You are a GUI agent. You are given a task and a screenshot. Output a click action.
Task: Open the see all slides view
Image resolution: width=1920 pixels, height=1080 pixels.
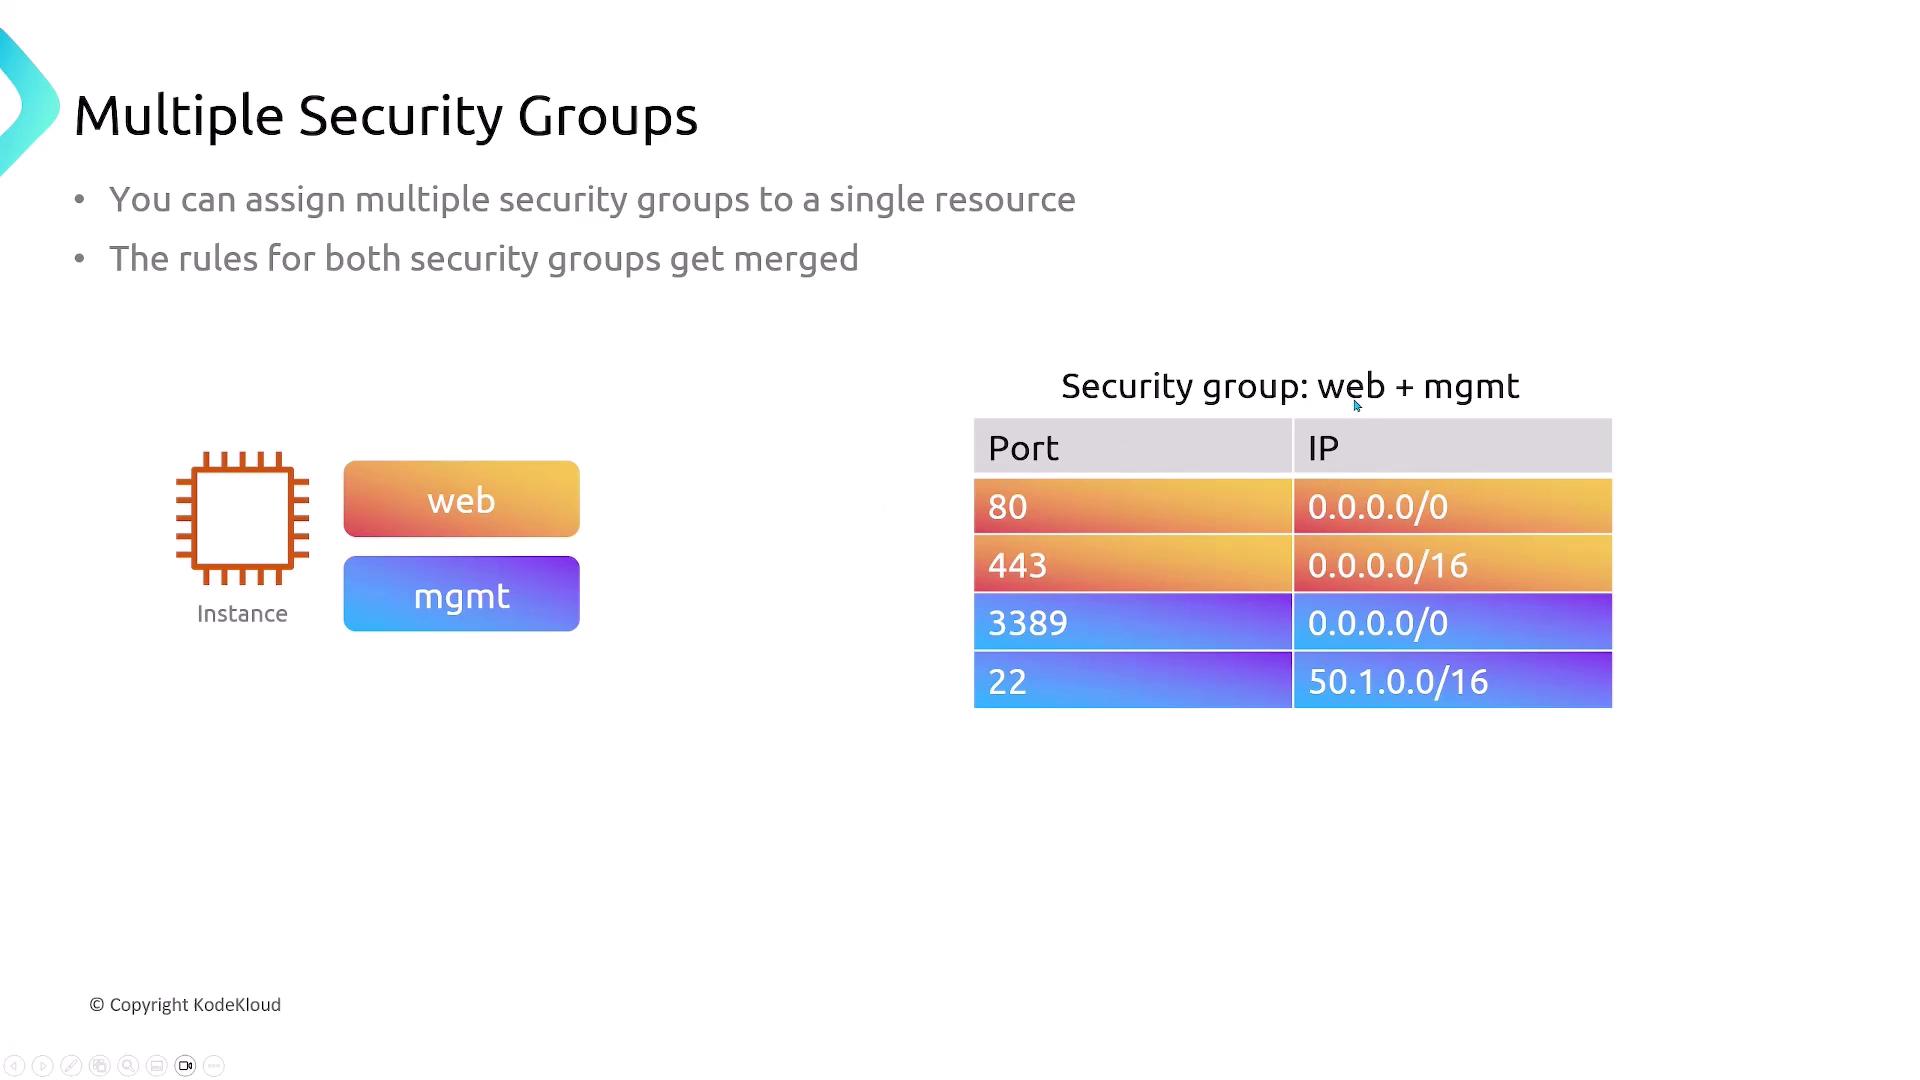point(99,1066)
